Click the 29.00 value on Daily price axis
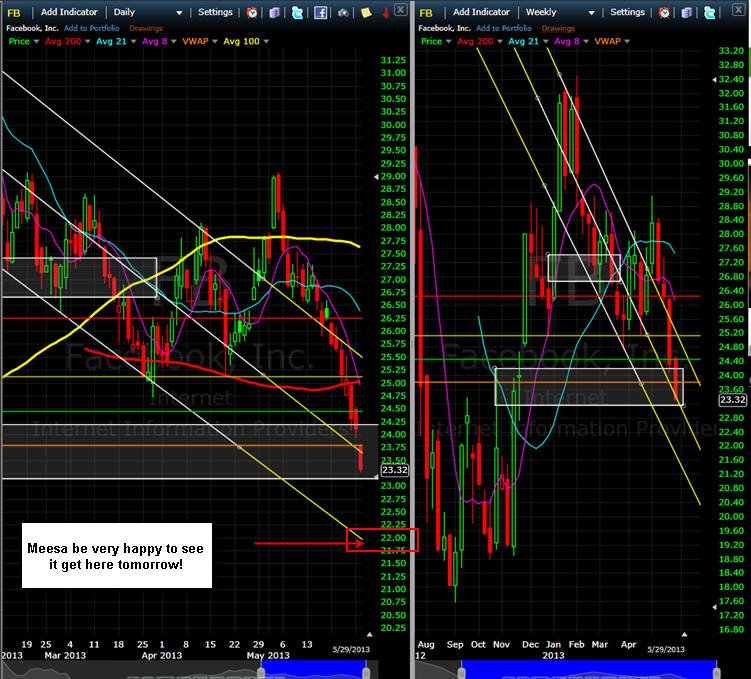This screenshot has width=751, height=679. 393,176
